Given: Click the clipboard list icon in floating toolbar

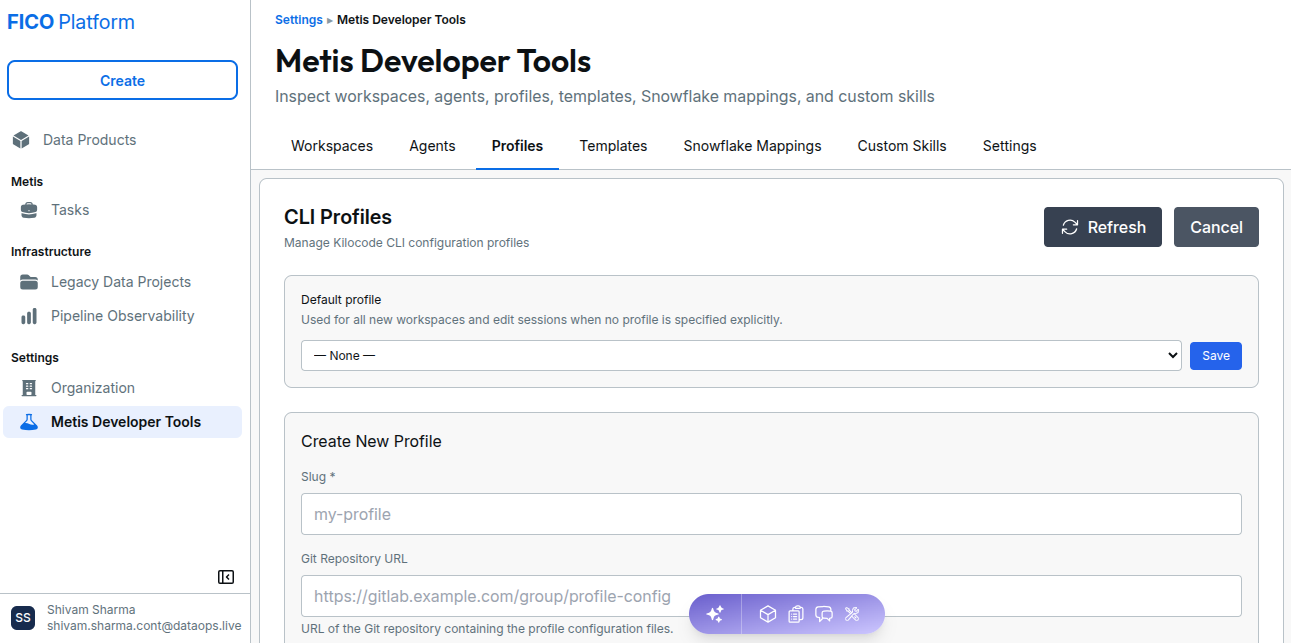Looking at the screenshot, I should click(x=796, y=614).
